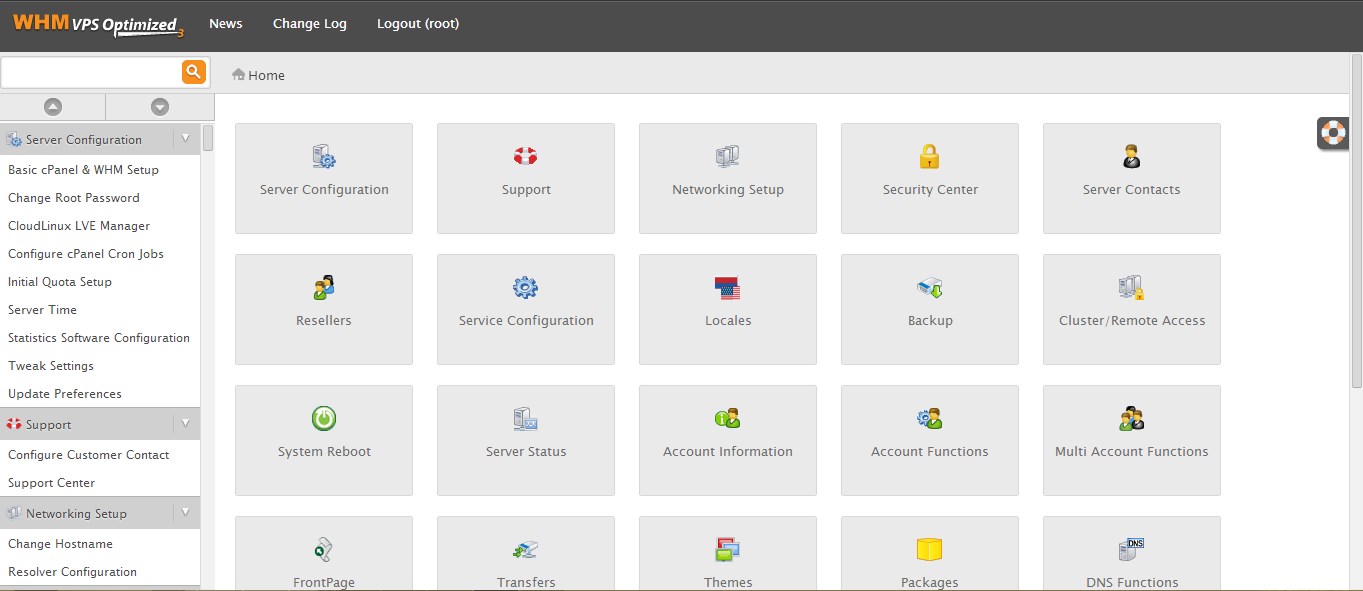Viewport: 1363px width, 591px height.
Task: Open the Support lifebuoy tile
Action: click(x=526, y=179)
